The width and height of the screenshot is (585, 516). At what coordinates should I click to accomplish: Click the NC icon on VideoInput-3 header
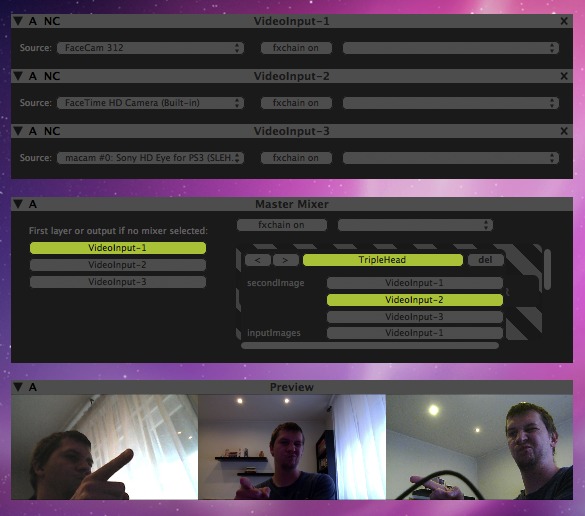point(52,131)
